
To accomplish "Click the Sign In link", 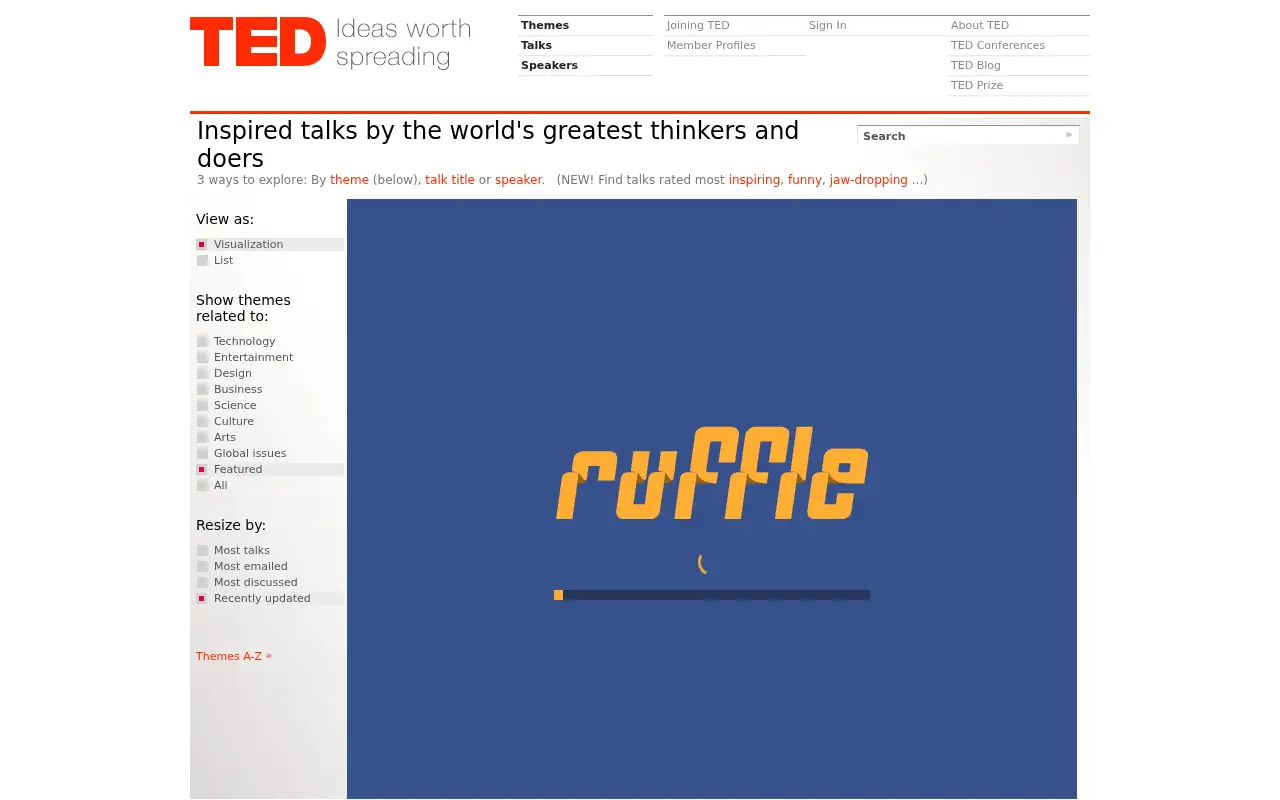I will (827, 25).
